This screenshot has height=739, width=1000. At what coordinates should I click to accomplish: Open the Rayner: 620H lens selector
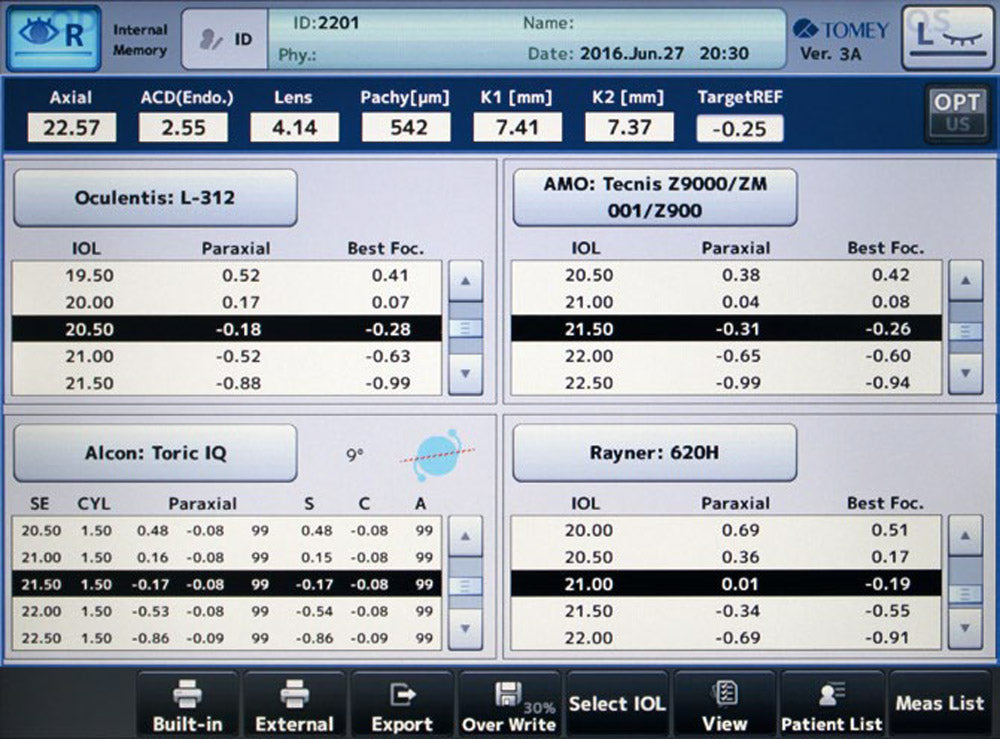655,452
